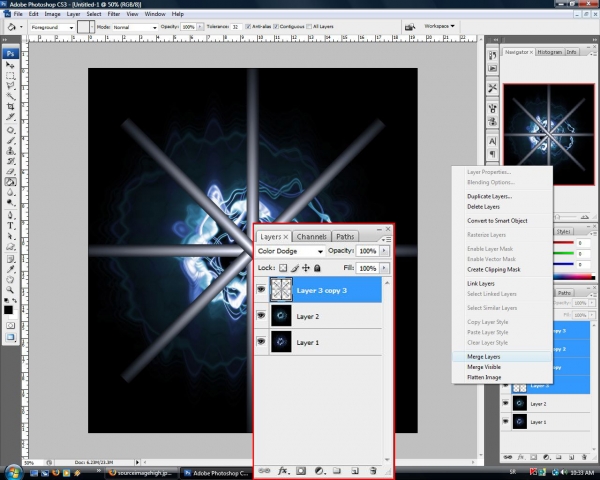Open the enlarged Layers panel flyout menu

pyautogui.click(x=386, y=239)
